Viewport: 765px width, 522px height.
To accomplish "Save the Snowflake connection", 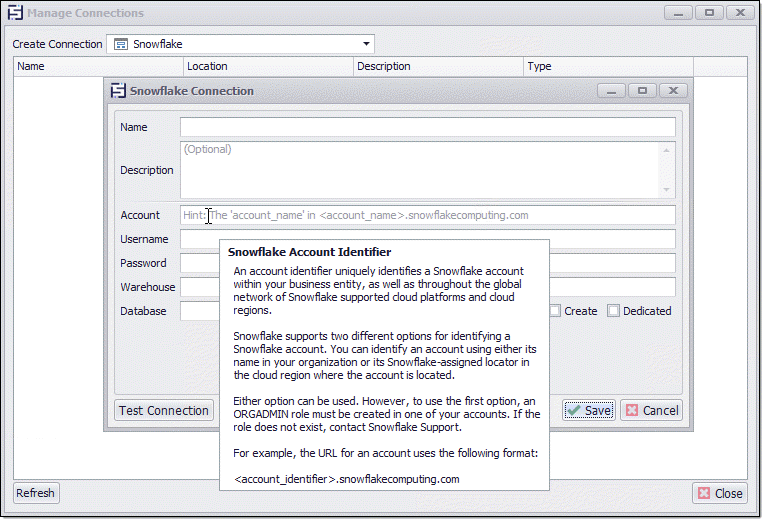I will click(588, 410).
